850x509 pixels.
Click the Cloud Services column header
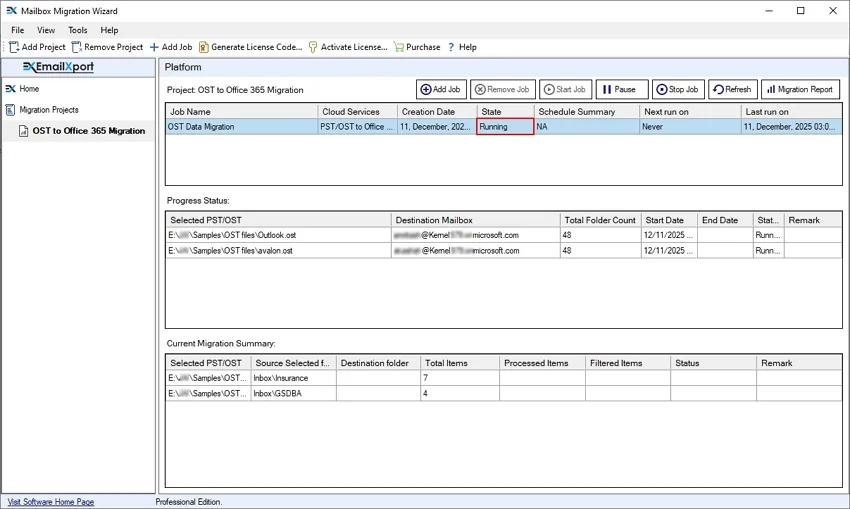pos(358,112)
